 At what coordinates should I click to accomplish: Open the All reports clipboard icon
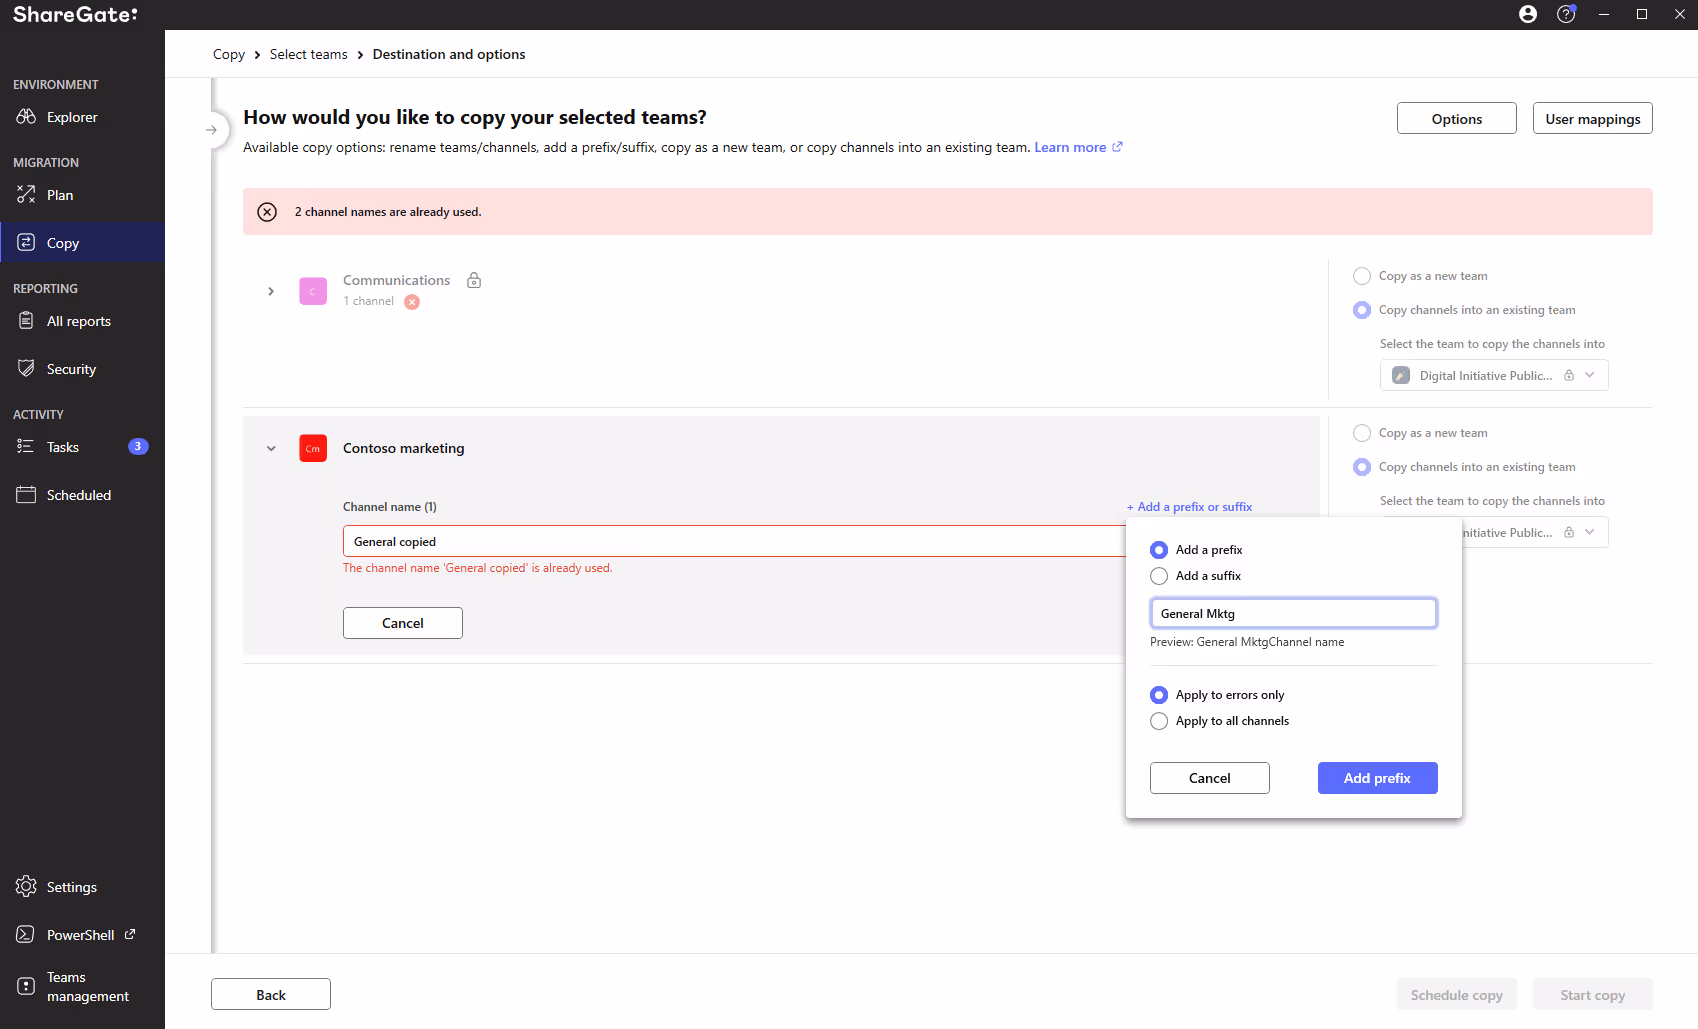click(26, 321)
